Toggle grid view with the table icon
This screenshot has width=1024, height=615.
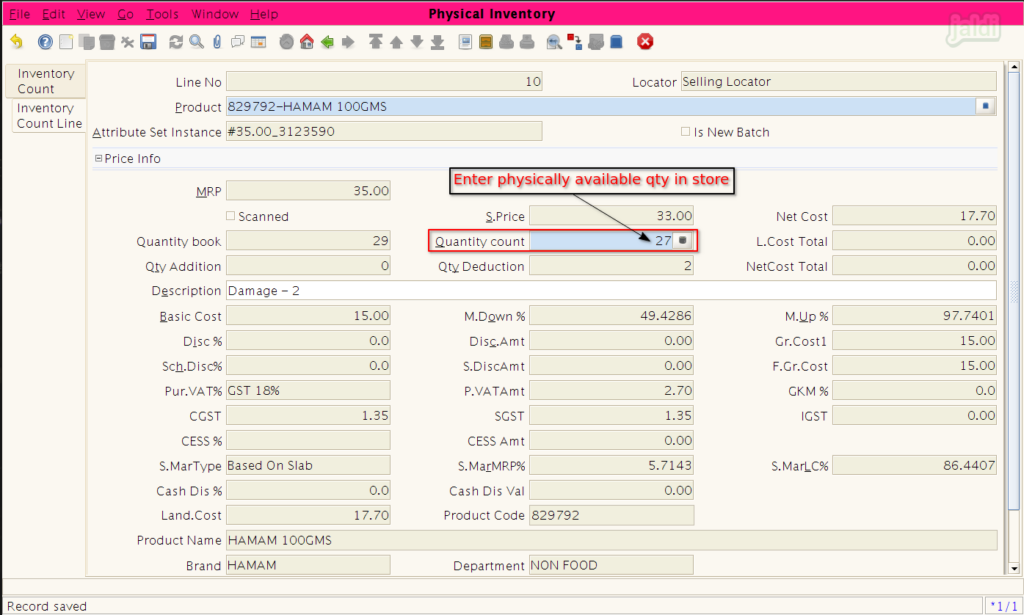pyautogui.click(x=259, y=42)
